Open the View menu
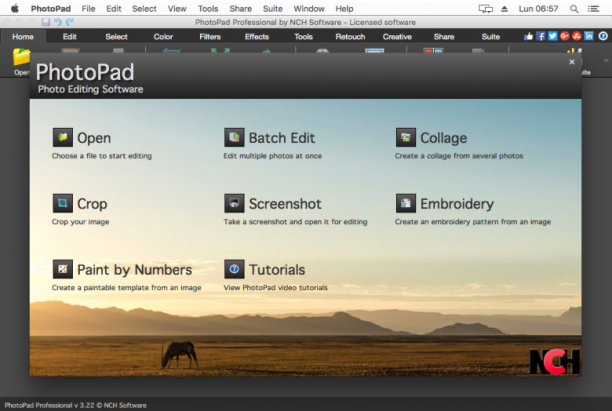Viewport: 612px width, 411px height. (x=177, y=9)
